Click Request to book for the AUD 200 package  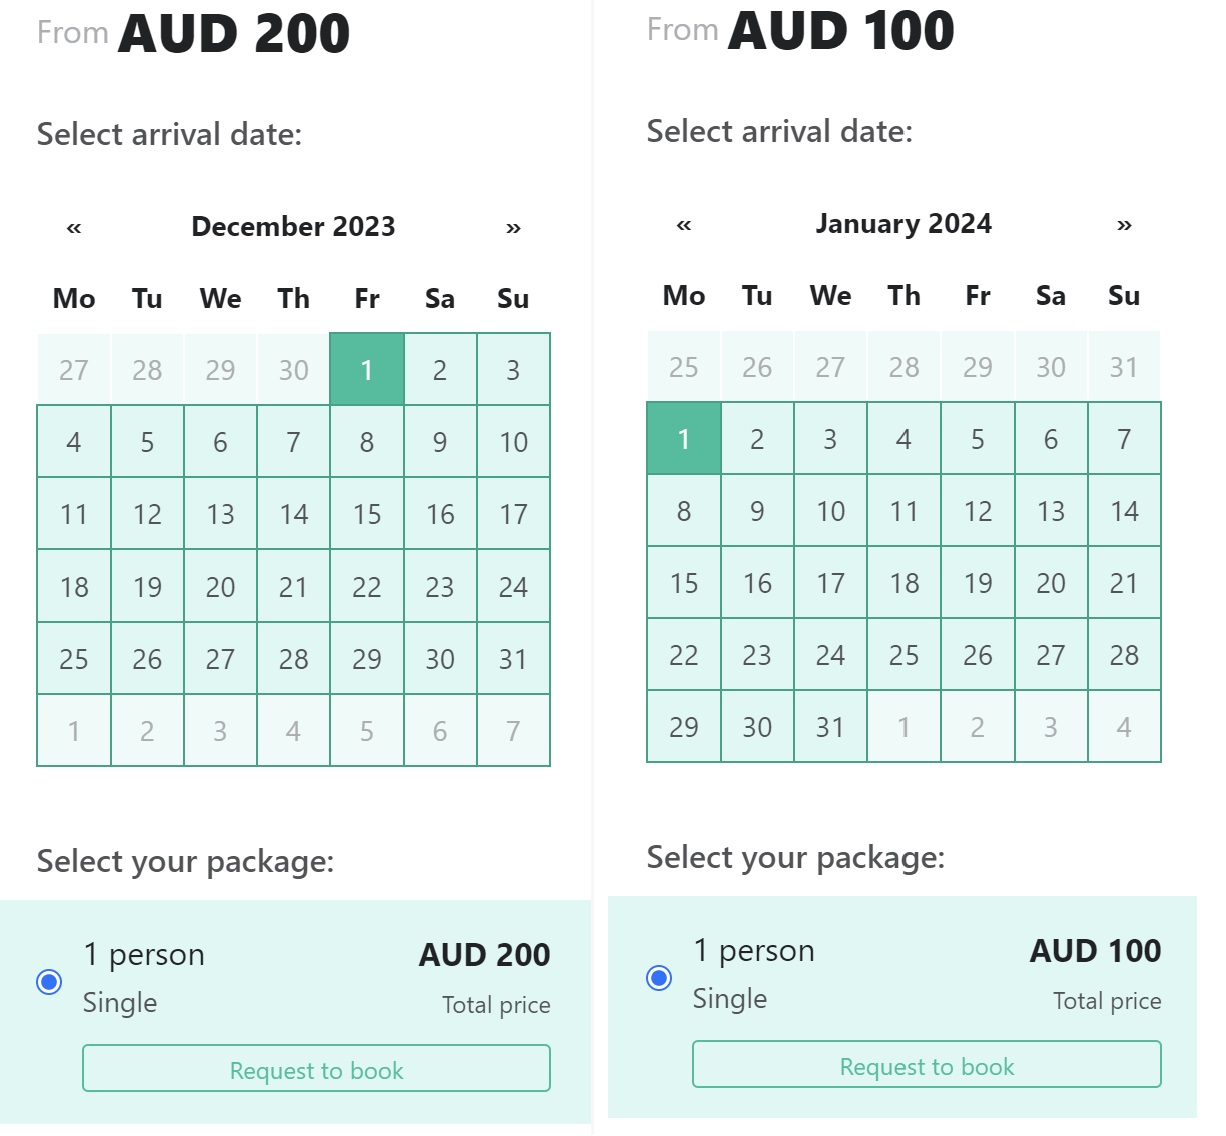[316, 1069]
